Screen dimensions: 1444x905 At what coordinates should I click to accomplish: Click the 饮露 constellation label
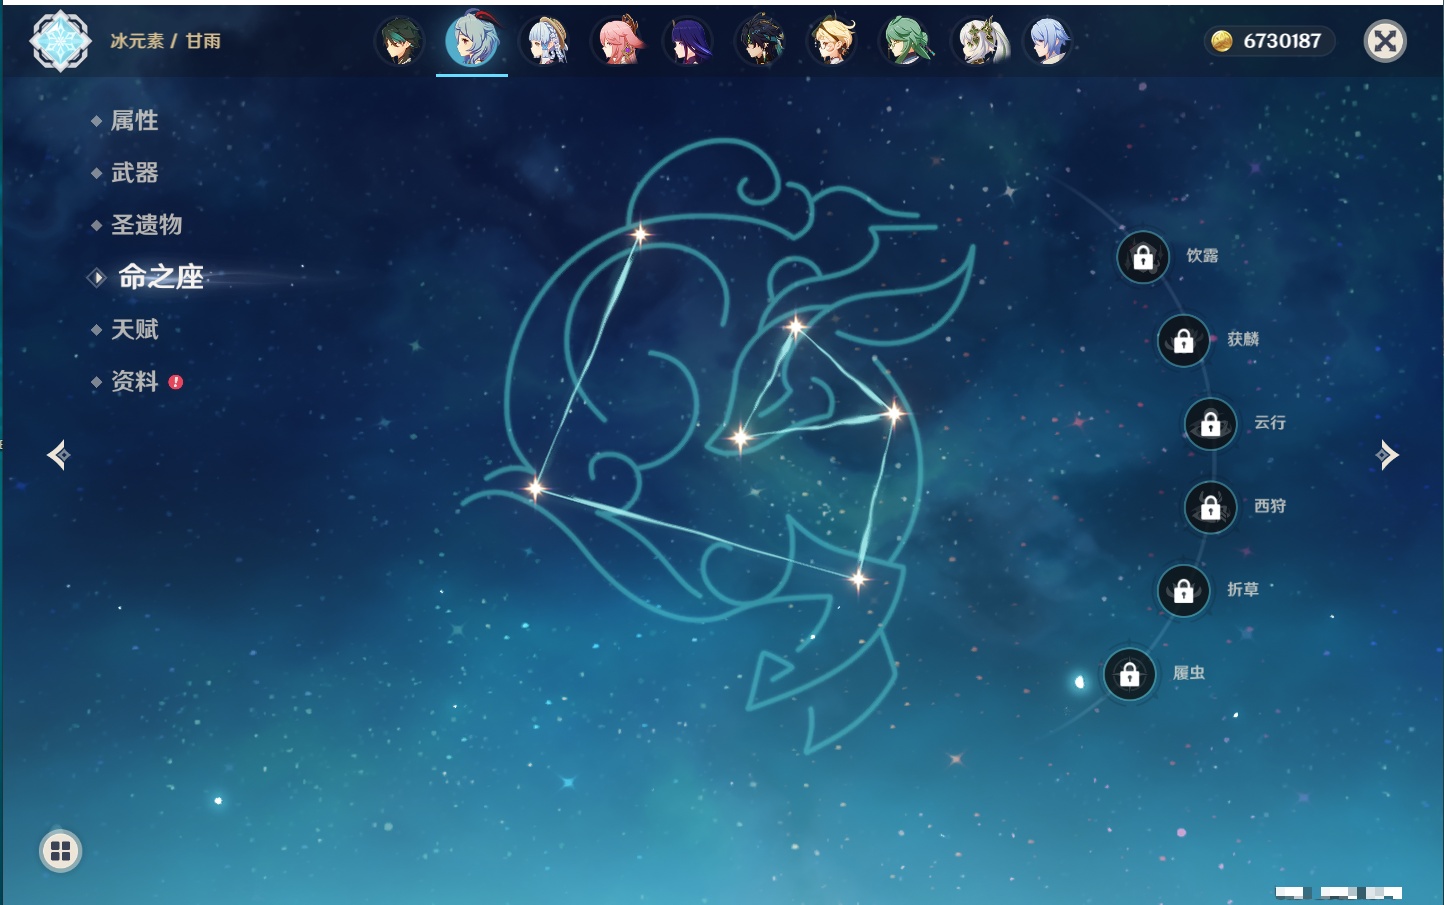click(1202, 256)
